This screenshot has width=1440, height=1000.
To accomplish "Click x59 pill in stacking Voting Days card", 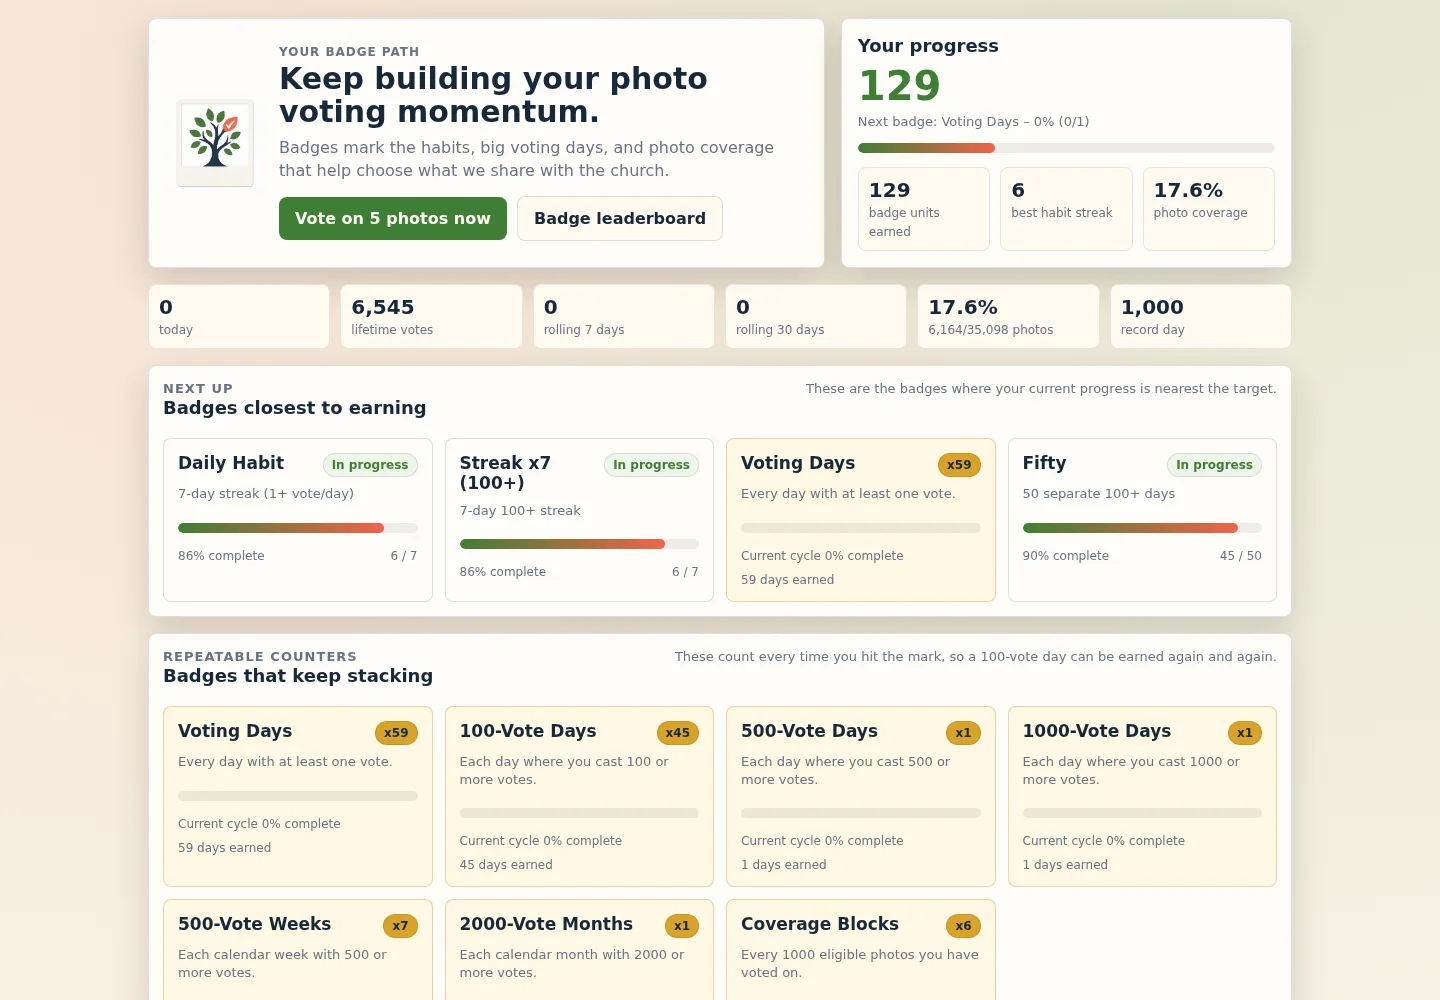I will click(396, 733).
